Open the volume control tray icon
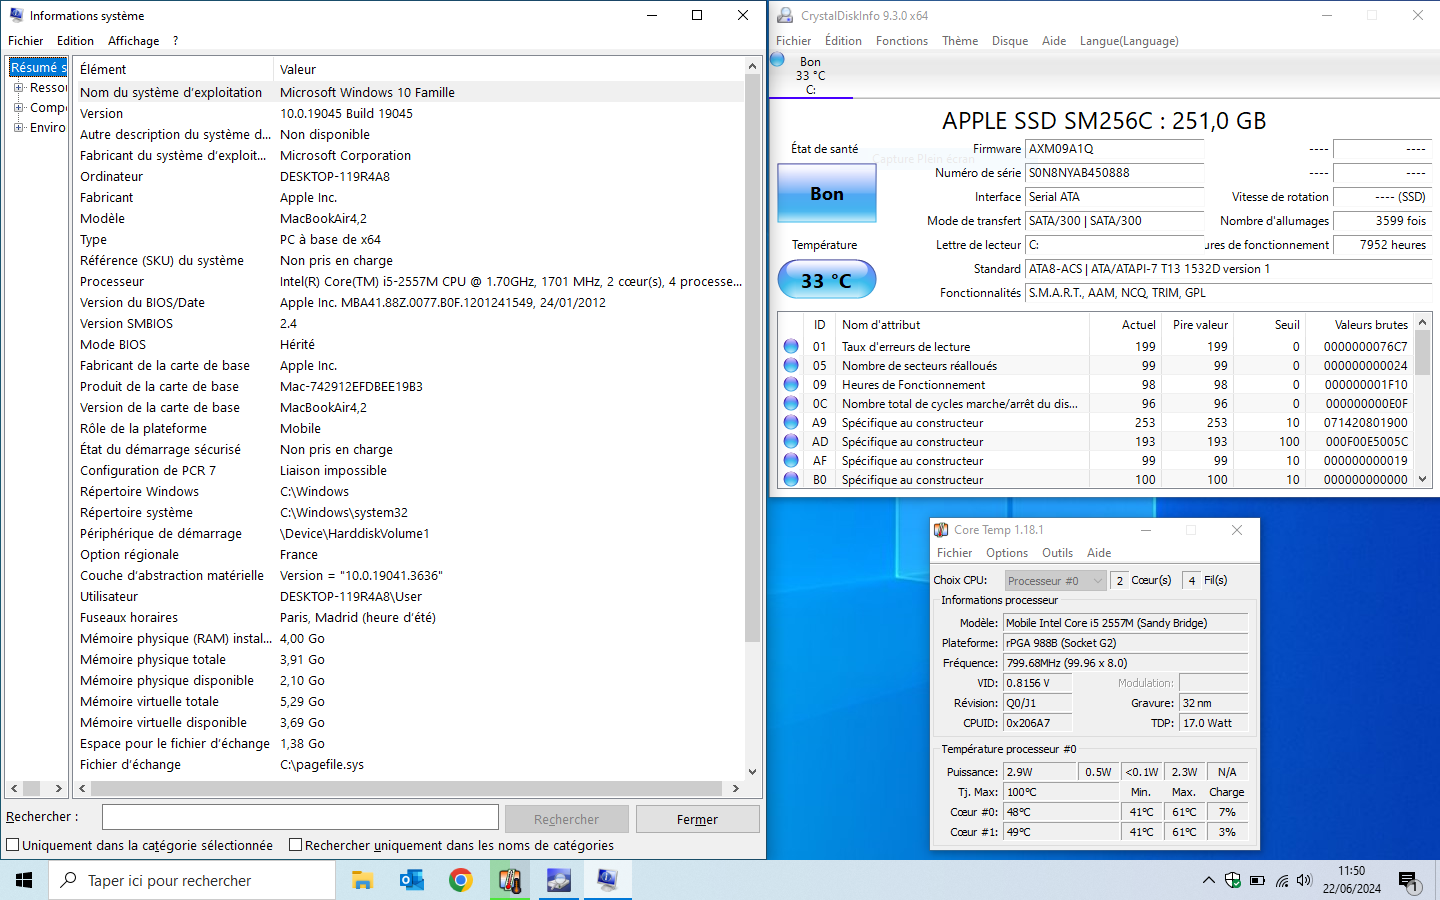The width and height of the screenshot is (1440, 900). 1304,880
